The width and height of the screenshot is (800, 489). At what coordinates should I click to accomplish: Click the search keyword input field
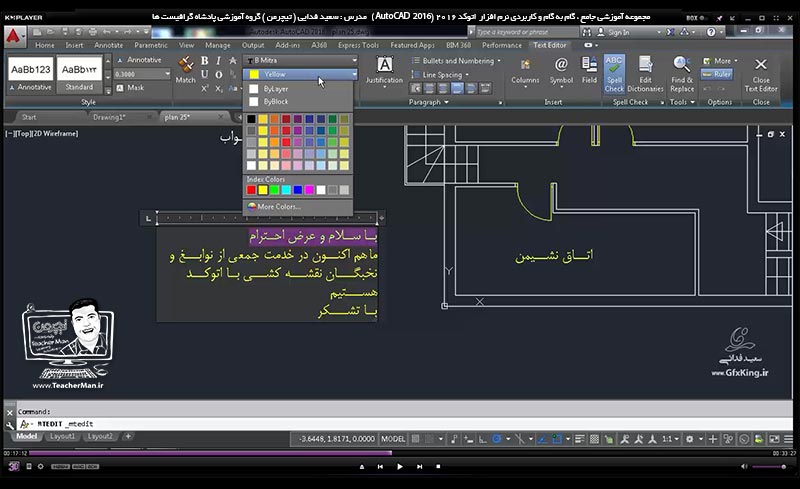[x=527, y=32]
